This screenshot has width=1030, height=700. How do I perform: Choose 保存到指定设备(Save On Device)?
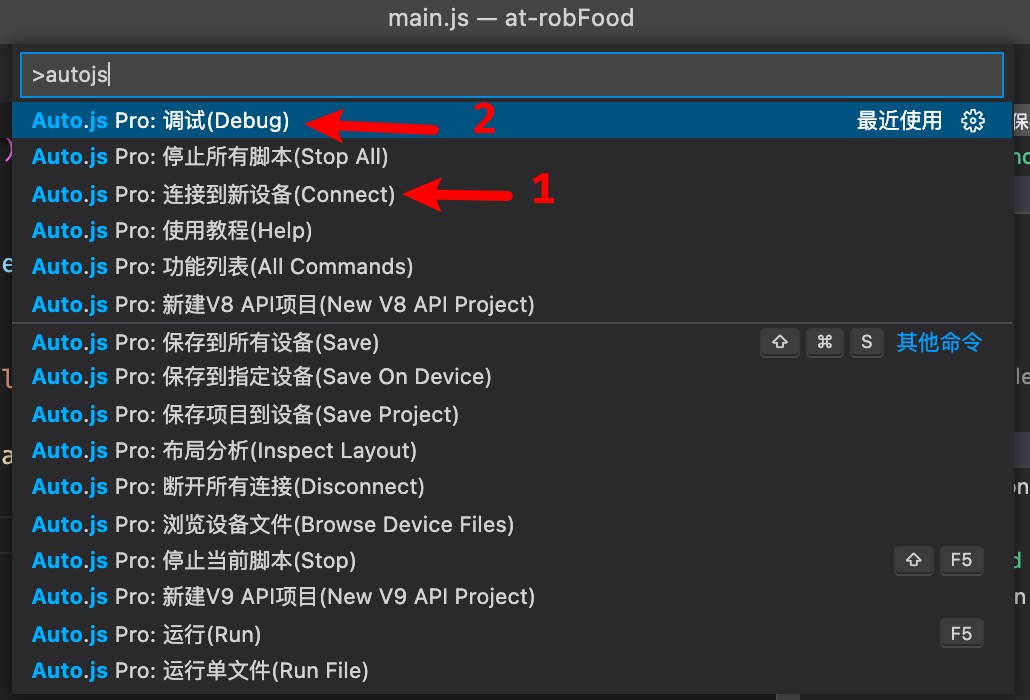click(x=512, y=376)
